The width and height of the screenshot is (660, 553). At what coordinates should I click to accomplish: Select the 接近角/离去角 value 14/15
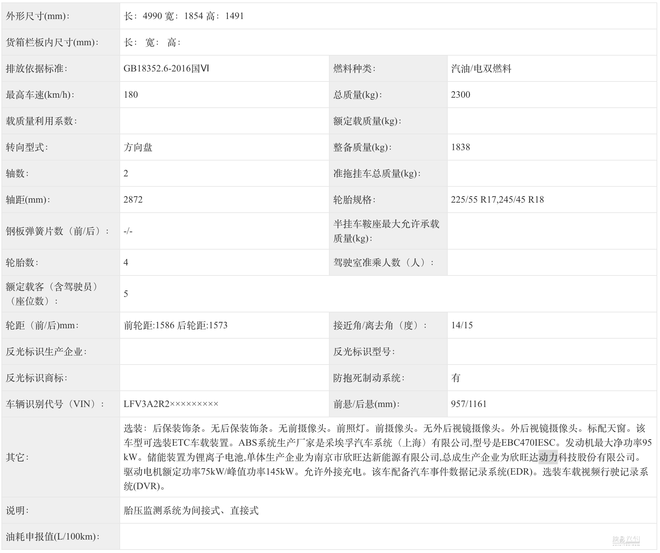(x=462, y=326)
